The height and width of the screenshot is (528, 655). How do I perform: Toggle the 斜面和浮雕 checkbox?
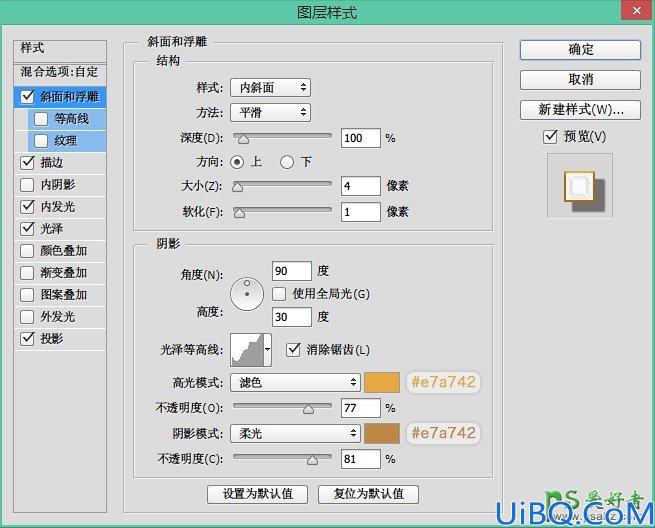click(27, 96)
